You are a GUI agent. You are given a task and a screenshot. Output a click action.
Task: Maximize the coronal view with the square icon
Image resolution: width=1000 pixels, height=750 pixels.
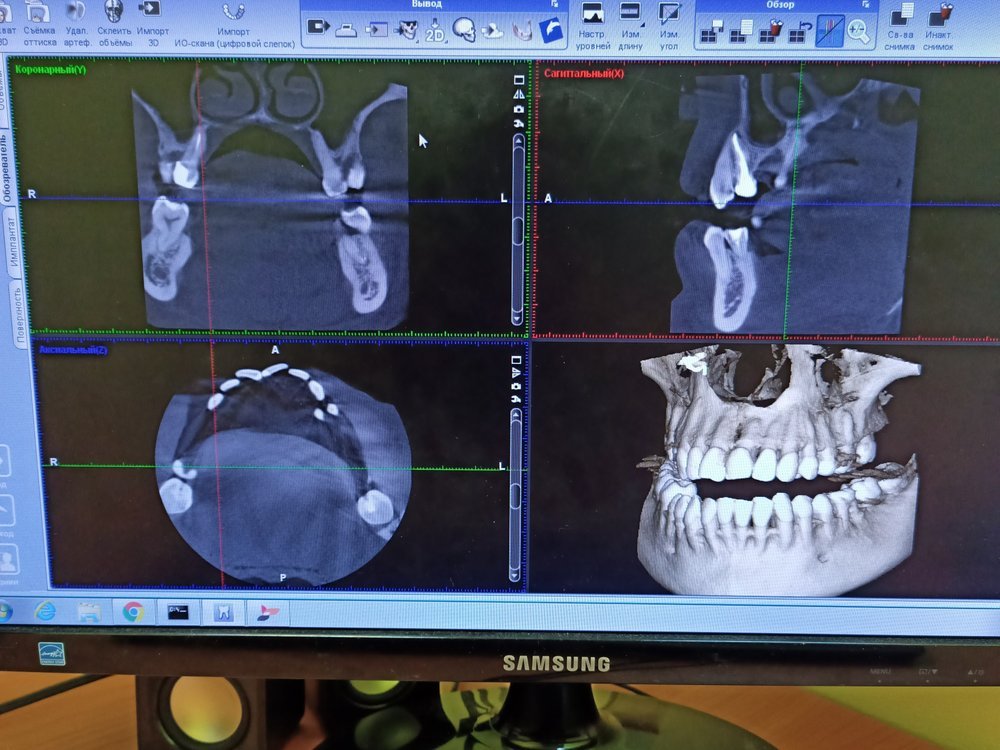pyautogui.click(x=518, y=80)
